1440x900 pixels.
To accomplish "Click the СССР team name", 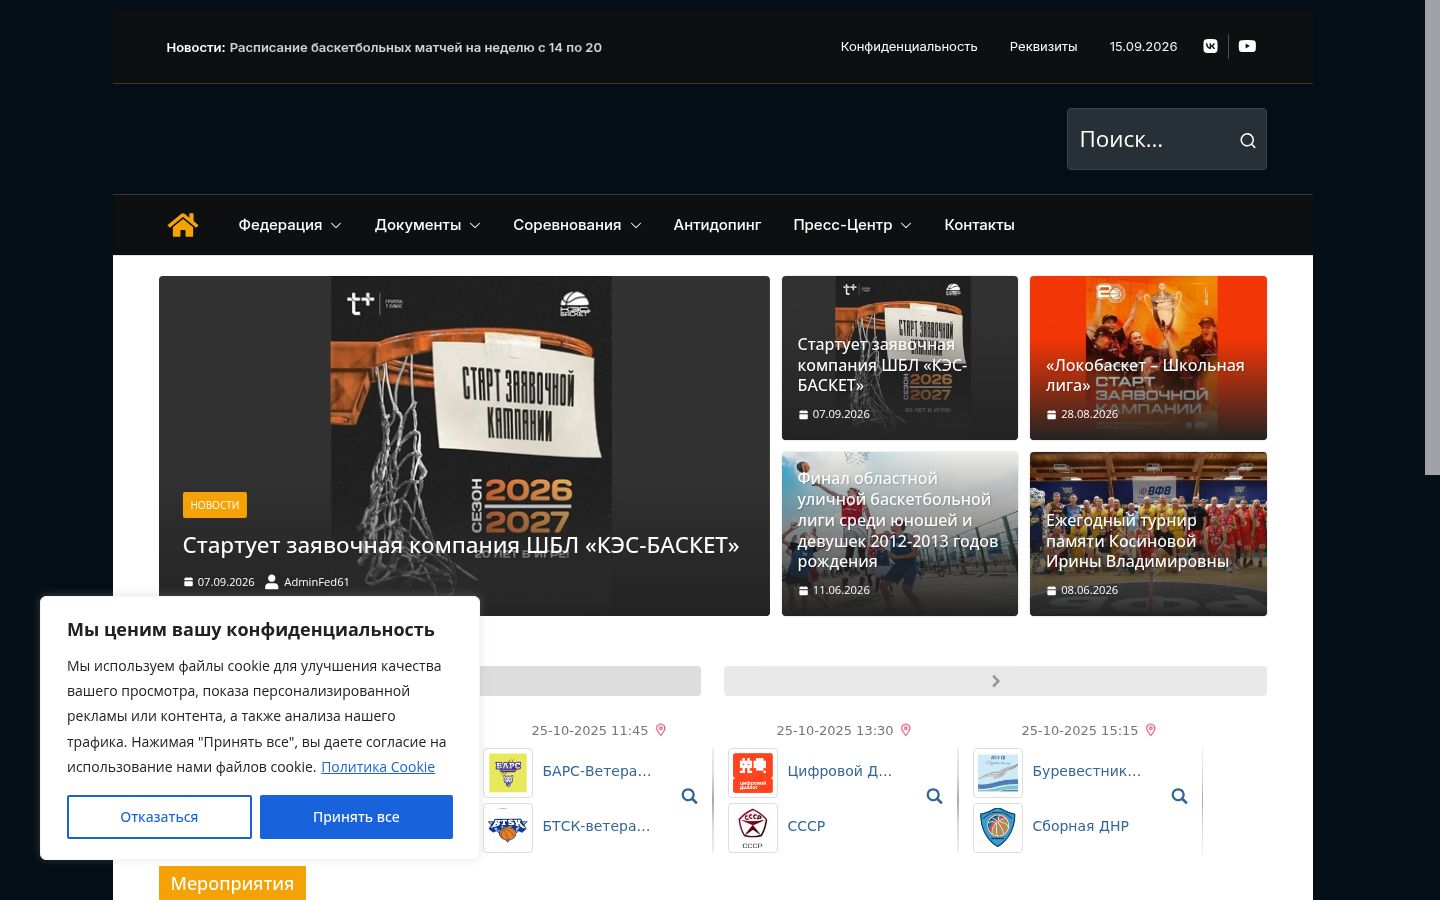I will coord(806,826).
